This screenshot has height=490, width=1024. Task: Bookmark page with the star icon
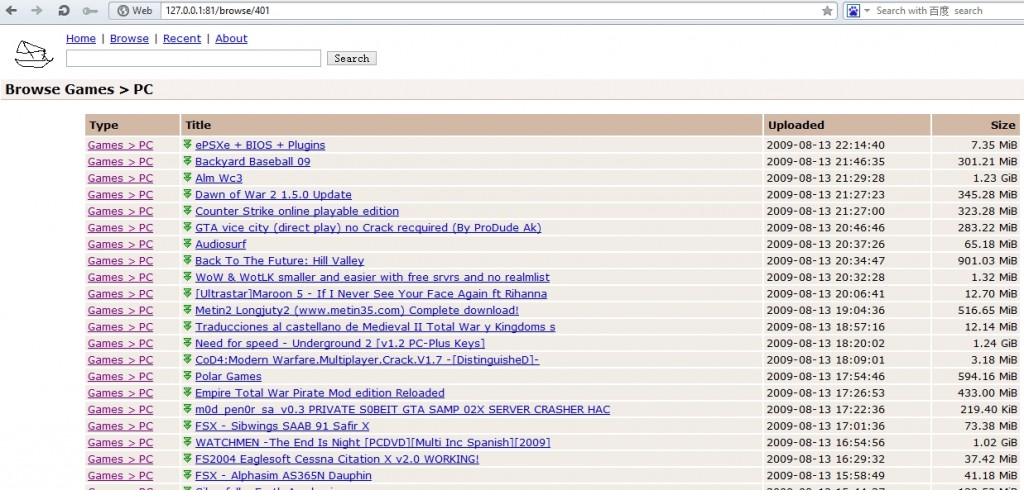click(827, 10)
